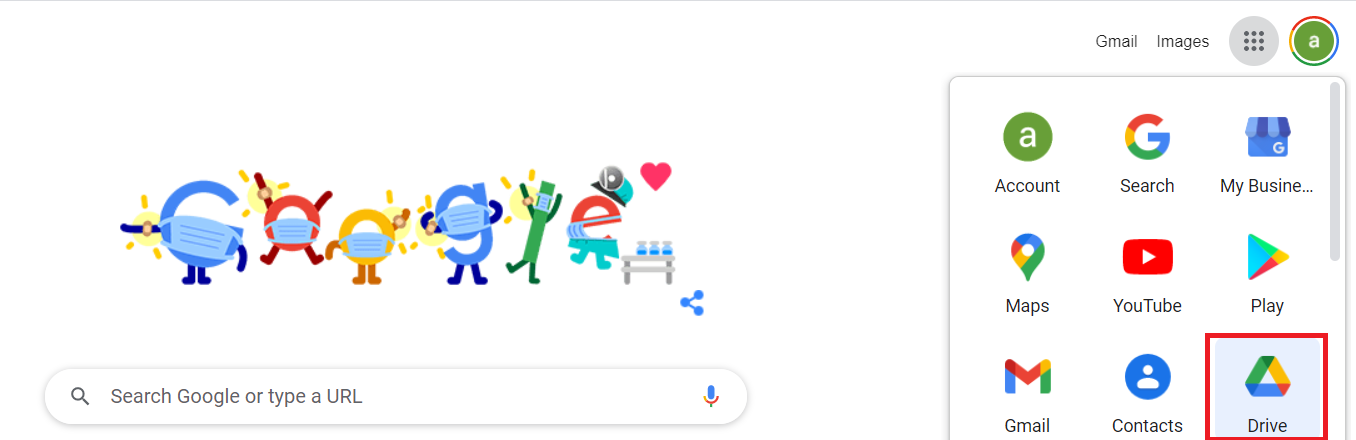Click the voice search microphone

711,396
